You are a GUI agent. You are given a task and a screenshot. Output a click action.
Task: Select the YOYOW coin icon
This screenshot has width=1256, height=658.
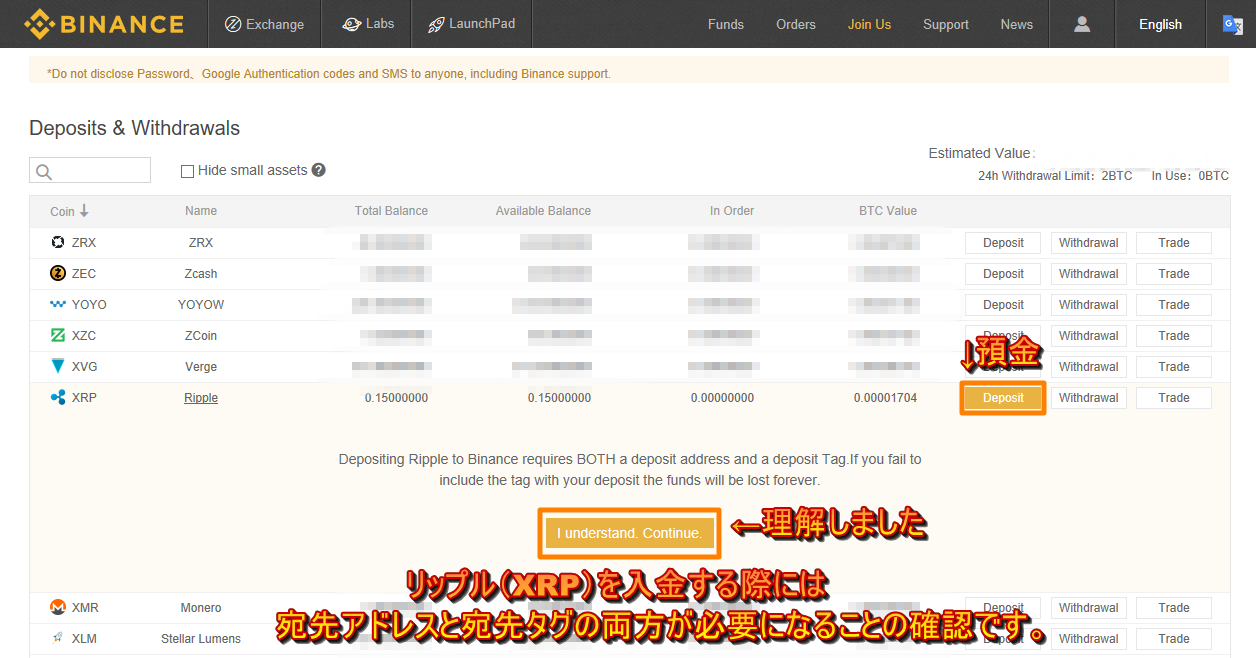58,304
